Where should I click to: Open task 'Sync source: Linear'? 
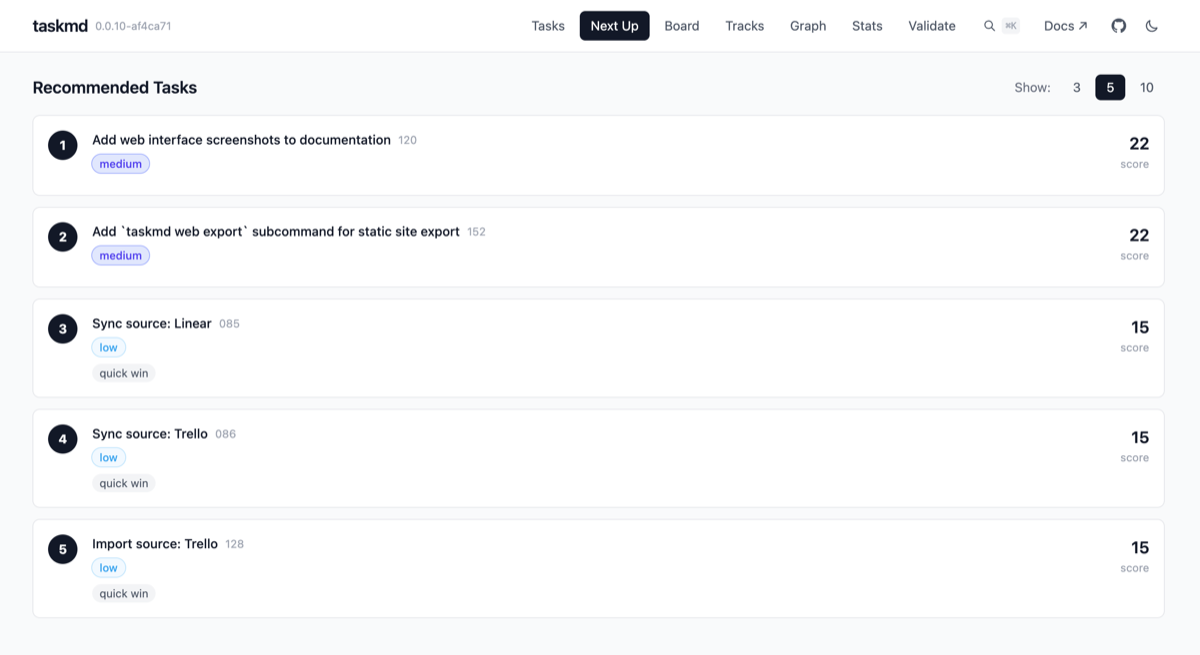click(x=150, y=323)
